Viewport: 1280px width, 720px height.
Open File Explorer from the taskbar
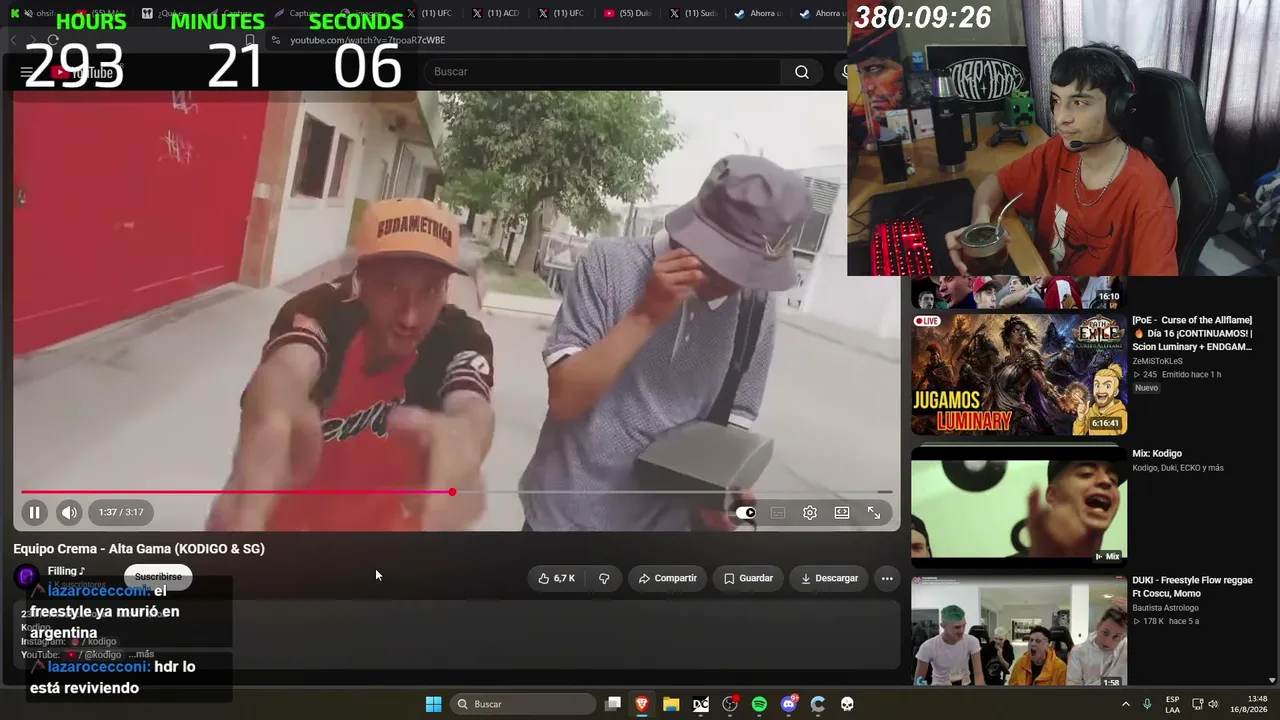click(671, 704)
